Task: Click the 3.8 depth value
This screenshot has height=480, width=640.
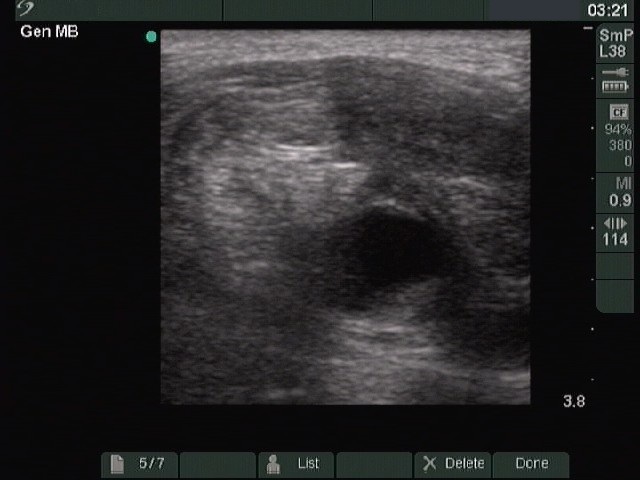Action: 574,402
